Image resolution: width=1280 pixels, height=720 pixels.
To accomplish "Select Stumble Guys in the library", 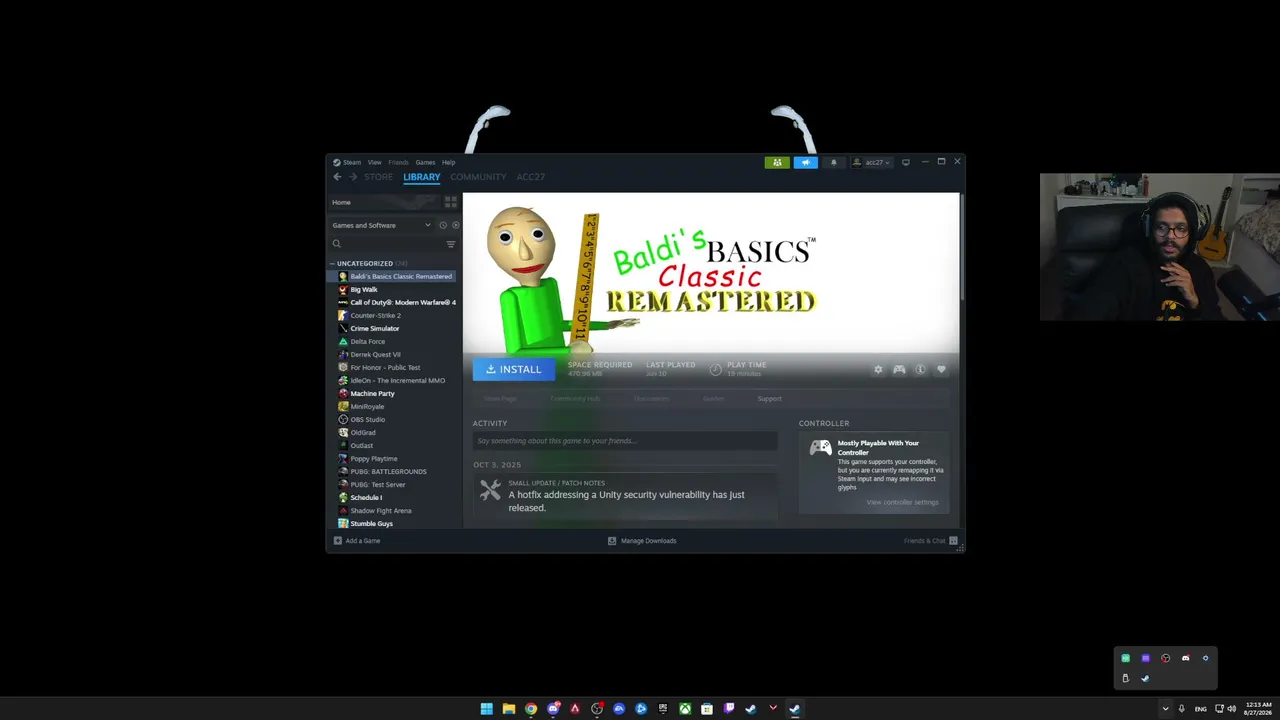I will click(x=393, y=523).
